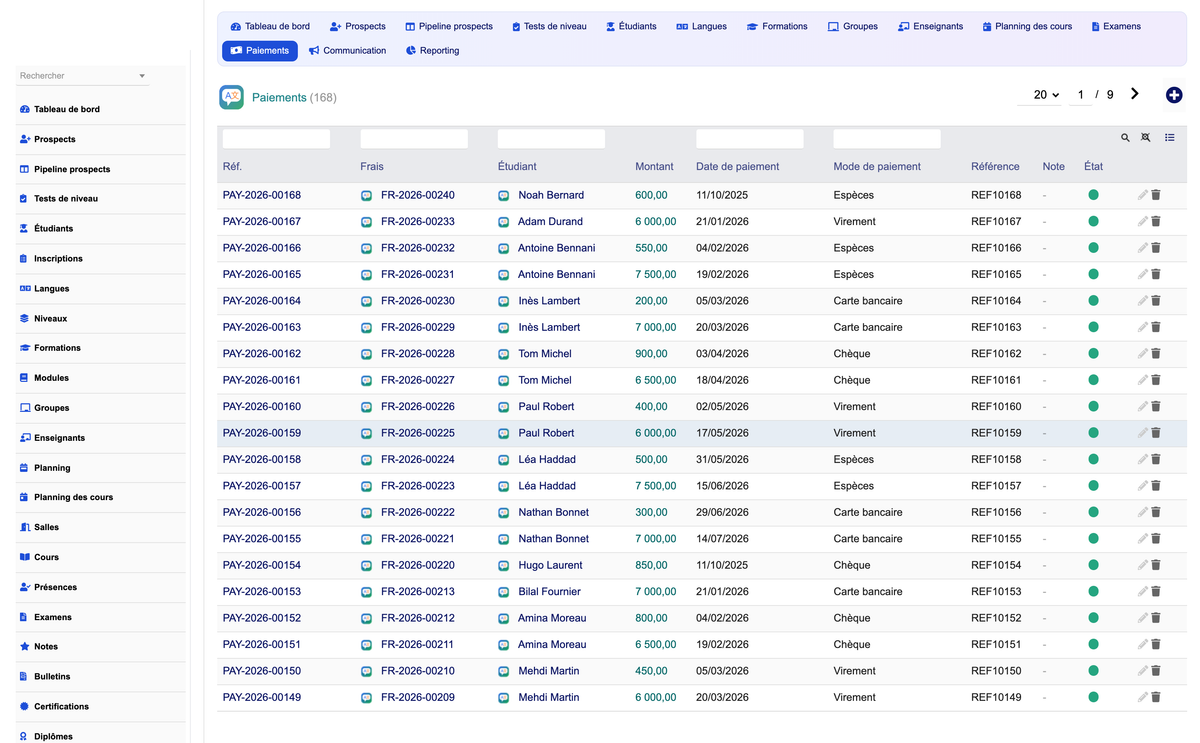The height and width of the screenshot is (743, 1200).
Task: Click reference cell REF10160
Action: (x=996, y=407)
